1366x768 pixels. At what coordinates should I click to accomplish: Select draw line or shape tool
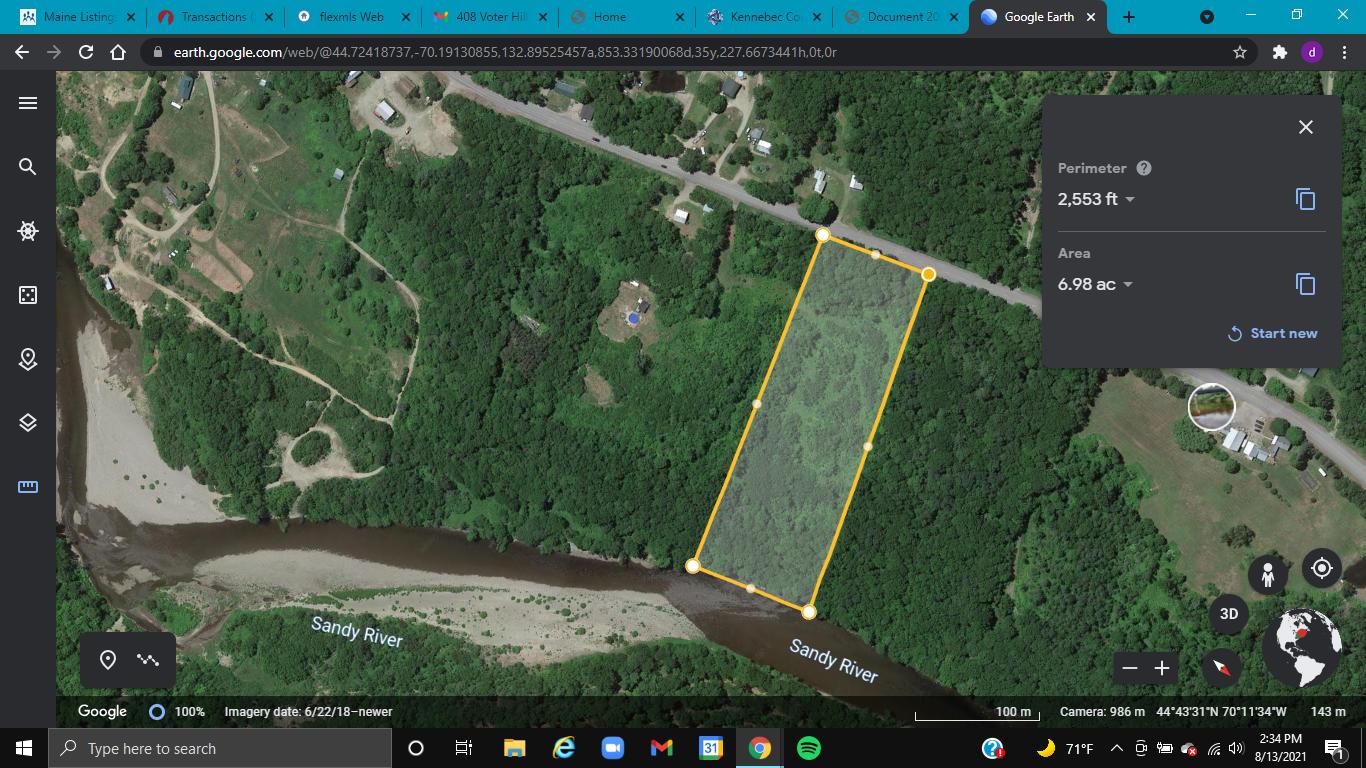click(x=148, y=660)
